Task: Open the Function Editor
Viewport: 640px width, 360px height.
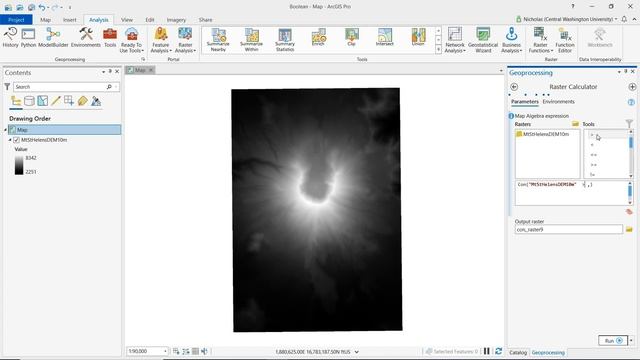Action: coord(565,40)
